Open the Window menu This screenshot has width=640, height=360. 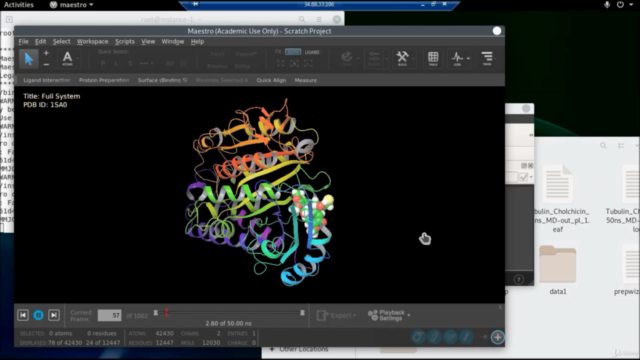pyautogui.click(x=173, y=42)
